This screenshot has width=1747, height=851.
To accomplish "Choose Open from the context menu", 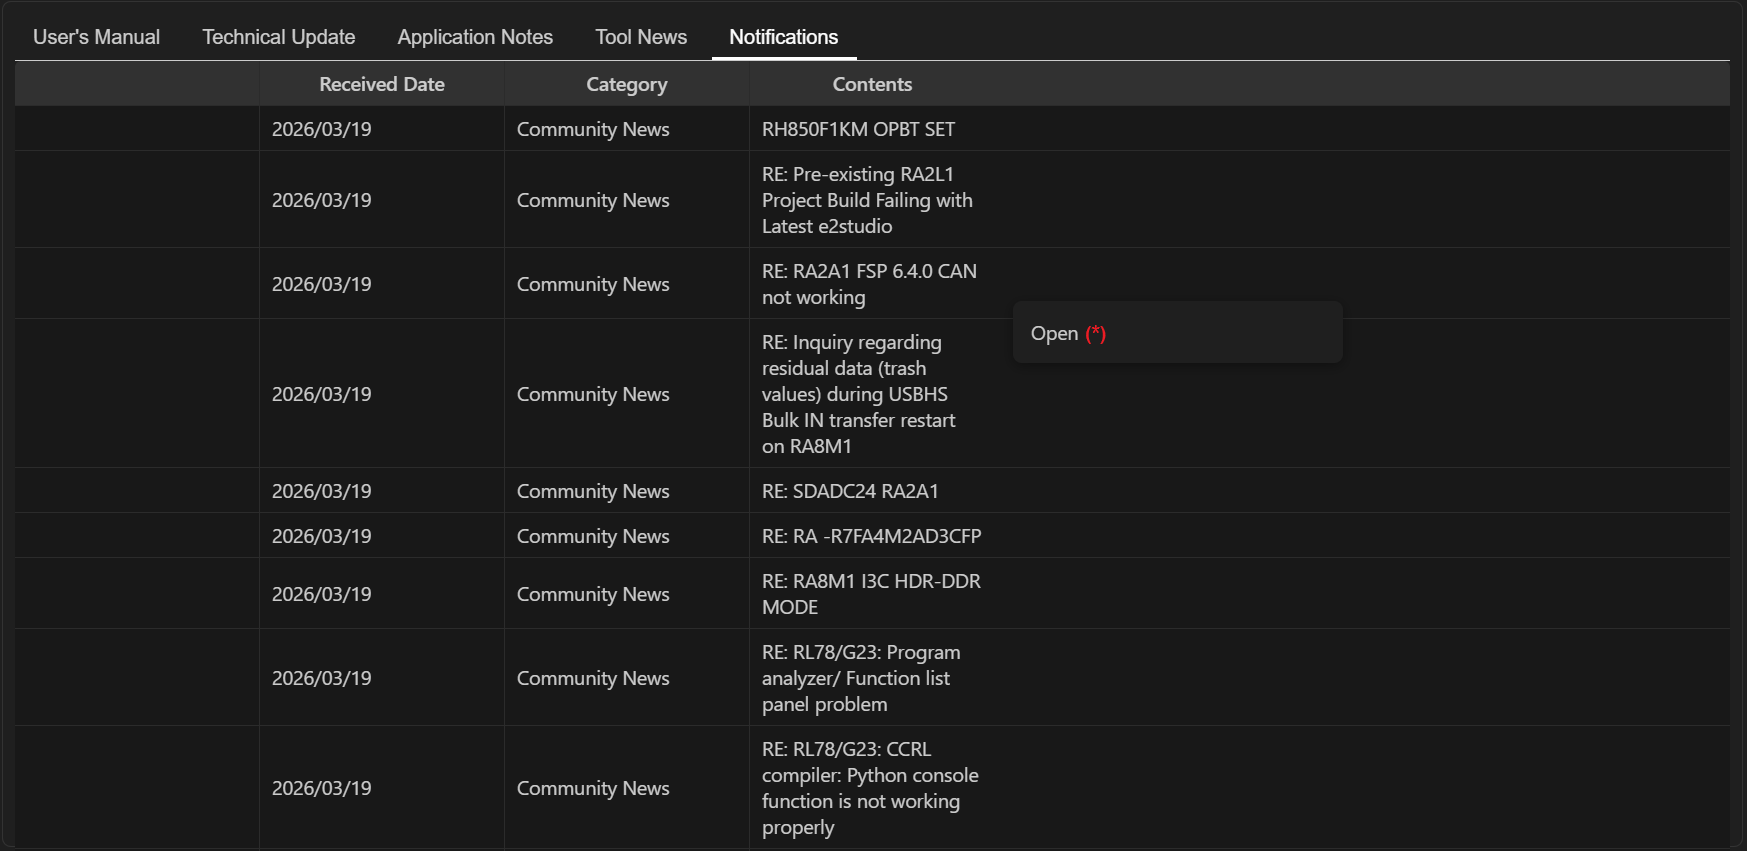I will coord(1177,333).
